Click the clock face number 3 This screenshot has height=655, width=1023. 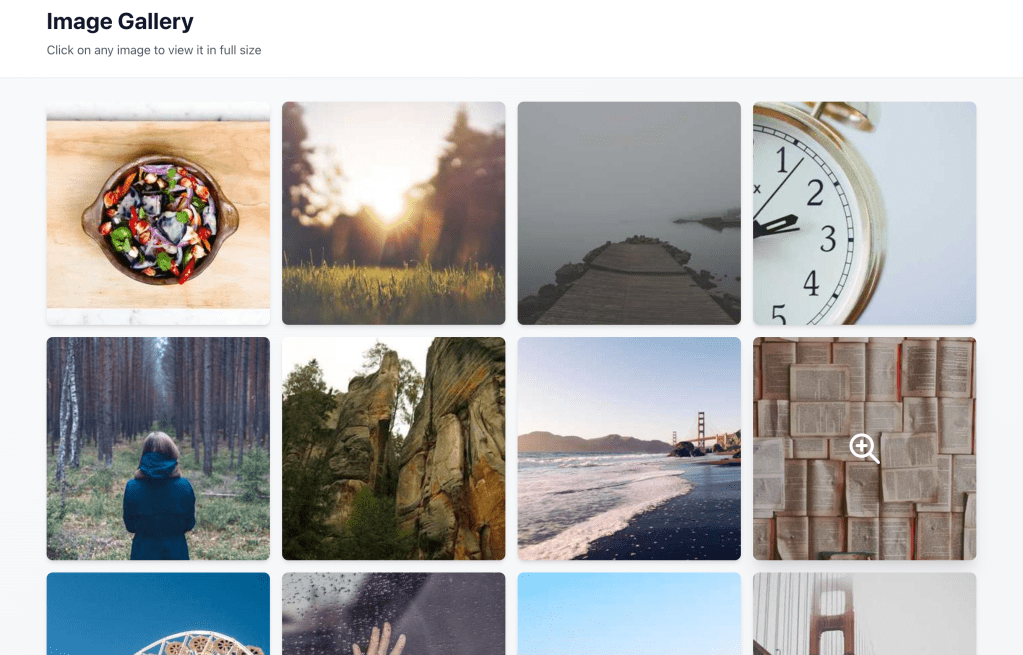click(828, 239)
